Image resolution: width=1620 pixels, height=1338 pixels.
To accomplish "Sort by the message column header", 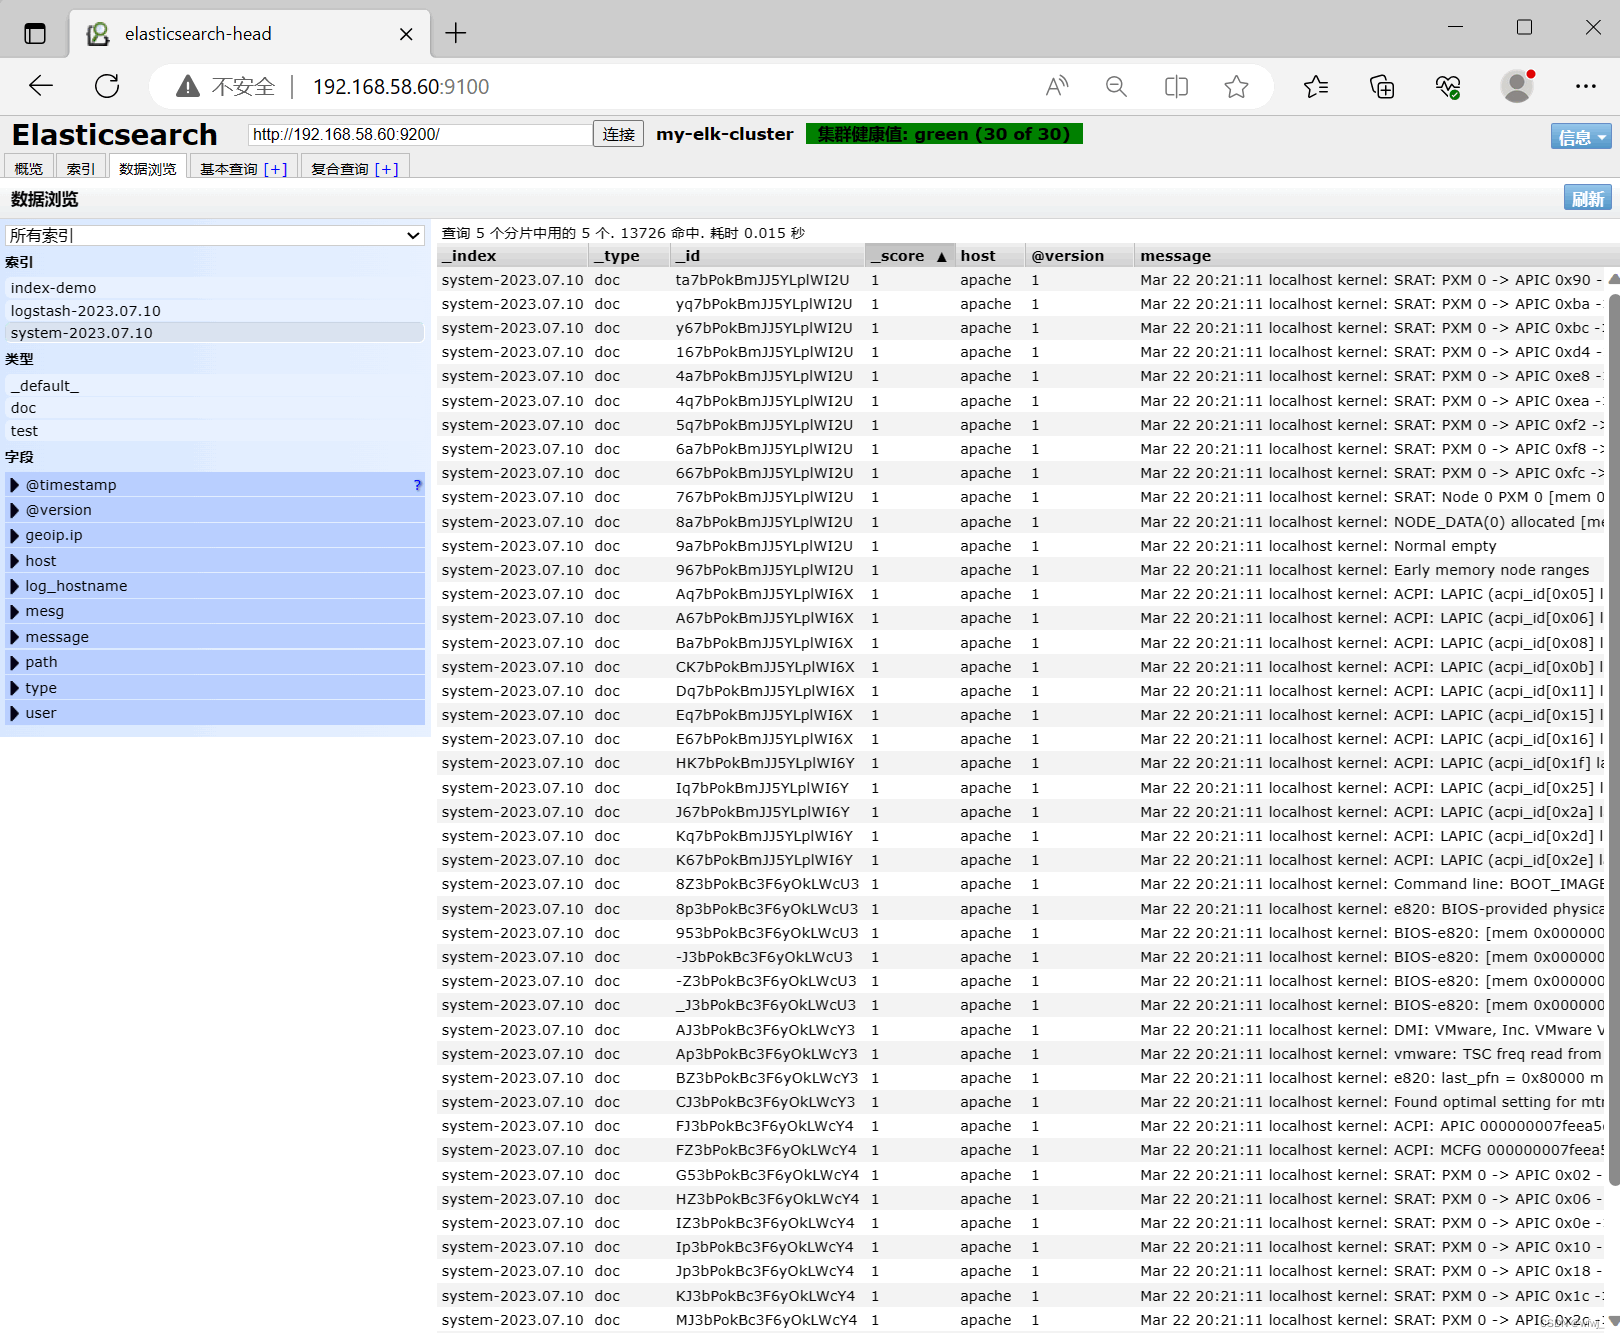I will point(1370,256).
